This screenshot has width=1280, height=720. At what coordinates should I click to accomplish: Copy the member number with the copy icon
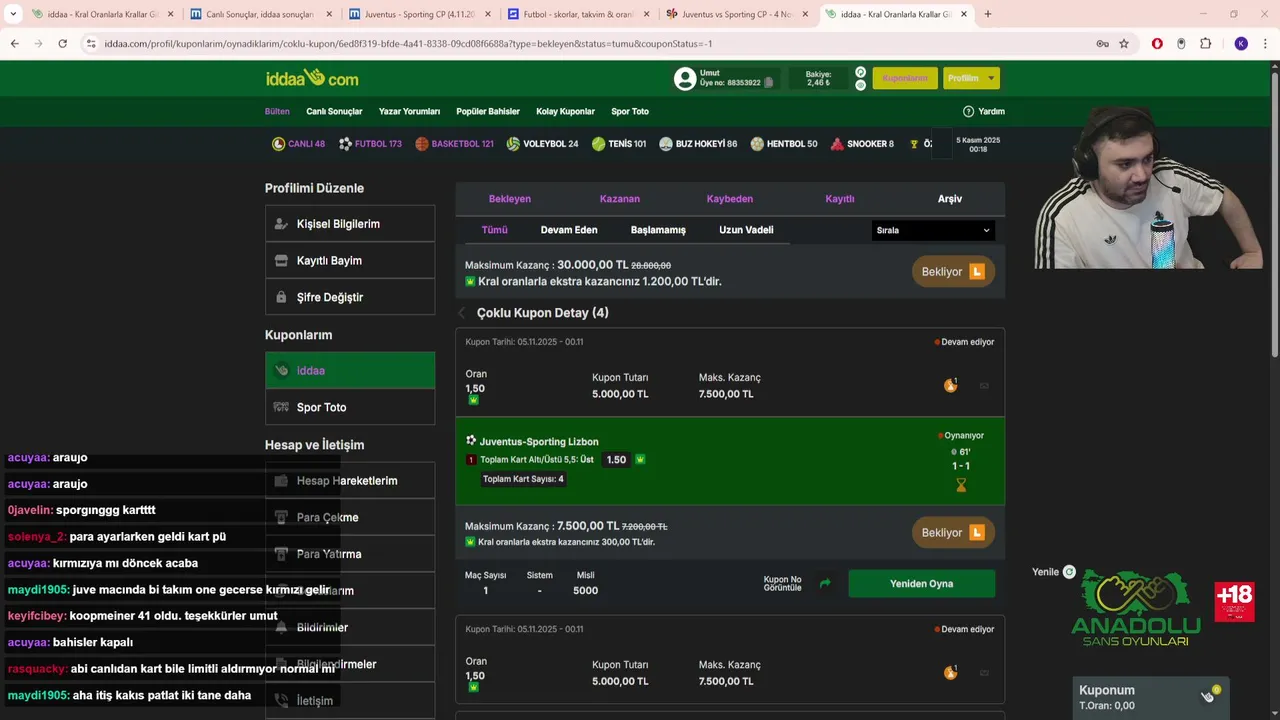769,83
